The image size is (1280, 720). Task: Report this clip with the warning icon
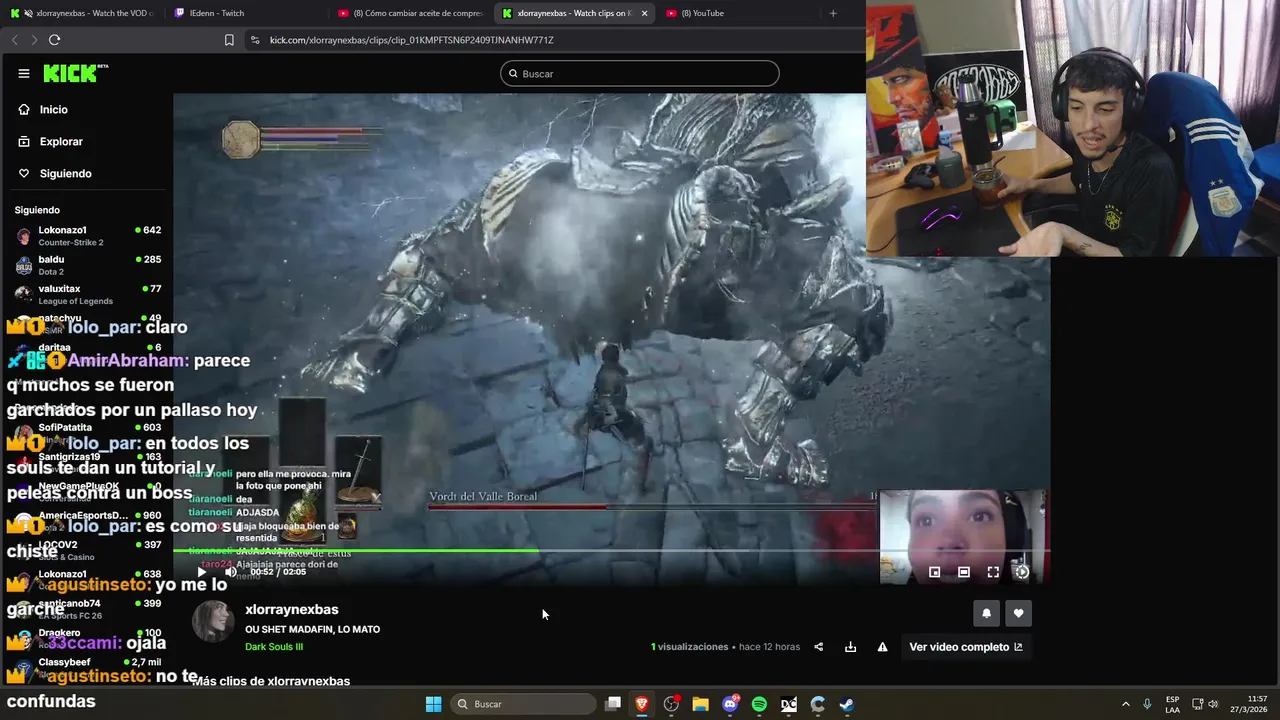(x=882, y=647)
